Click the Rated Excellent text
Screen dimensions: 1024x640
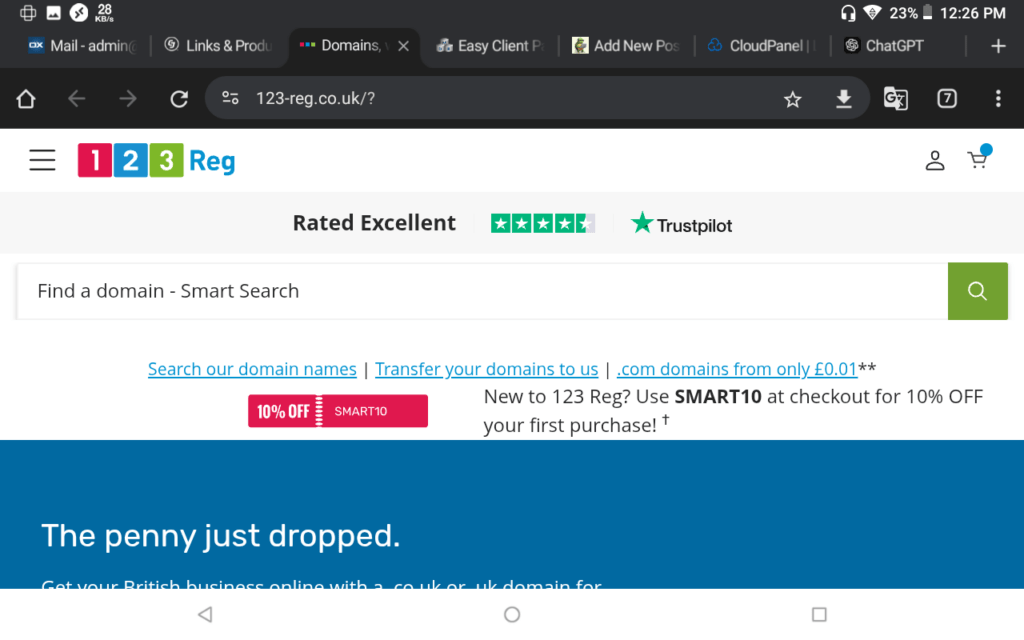pos(374,223)
